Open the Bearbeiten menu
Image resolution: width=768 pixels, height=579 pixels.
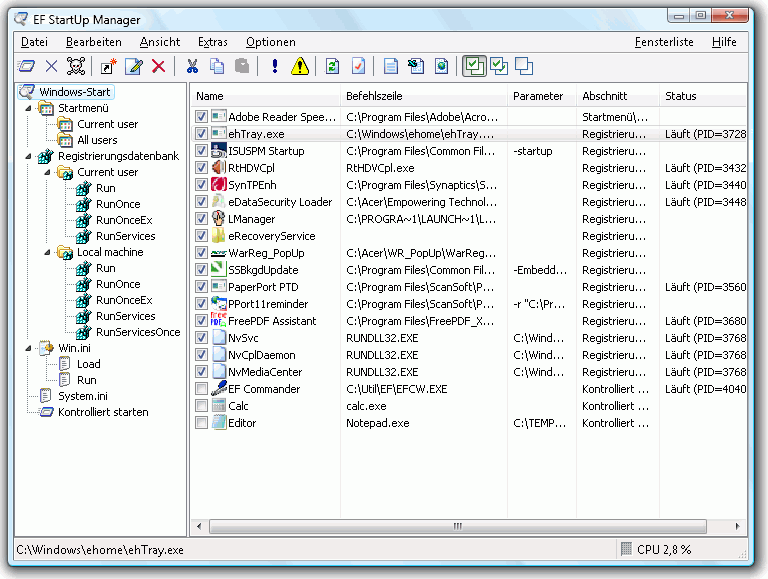point(93,42)
